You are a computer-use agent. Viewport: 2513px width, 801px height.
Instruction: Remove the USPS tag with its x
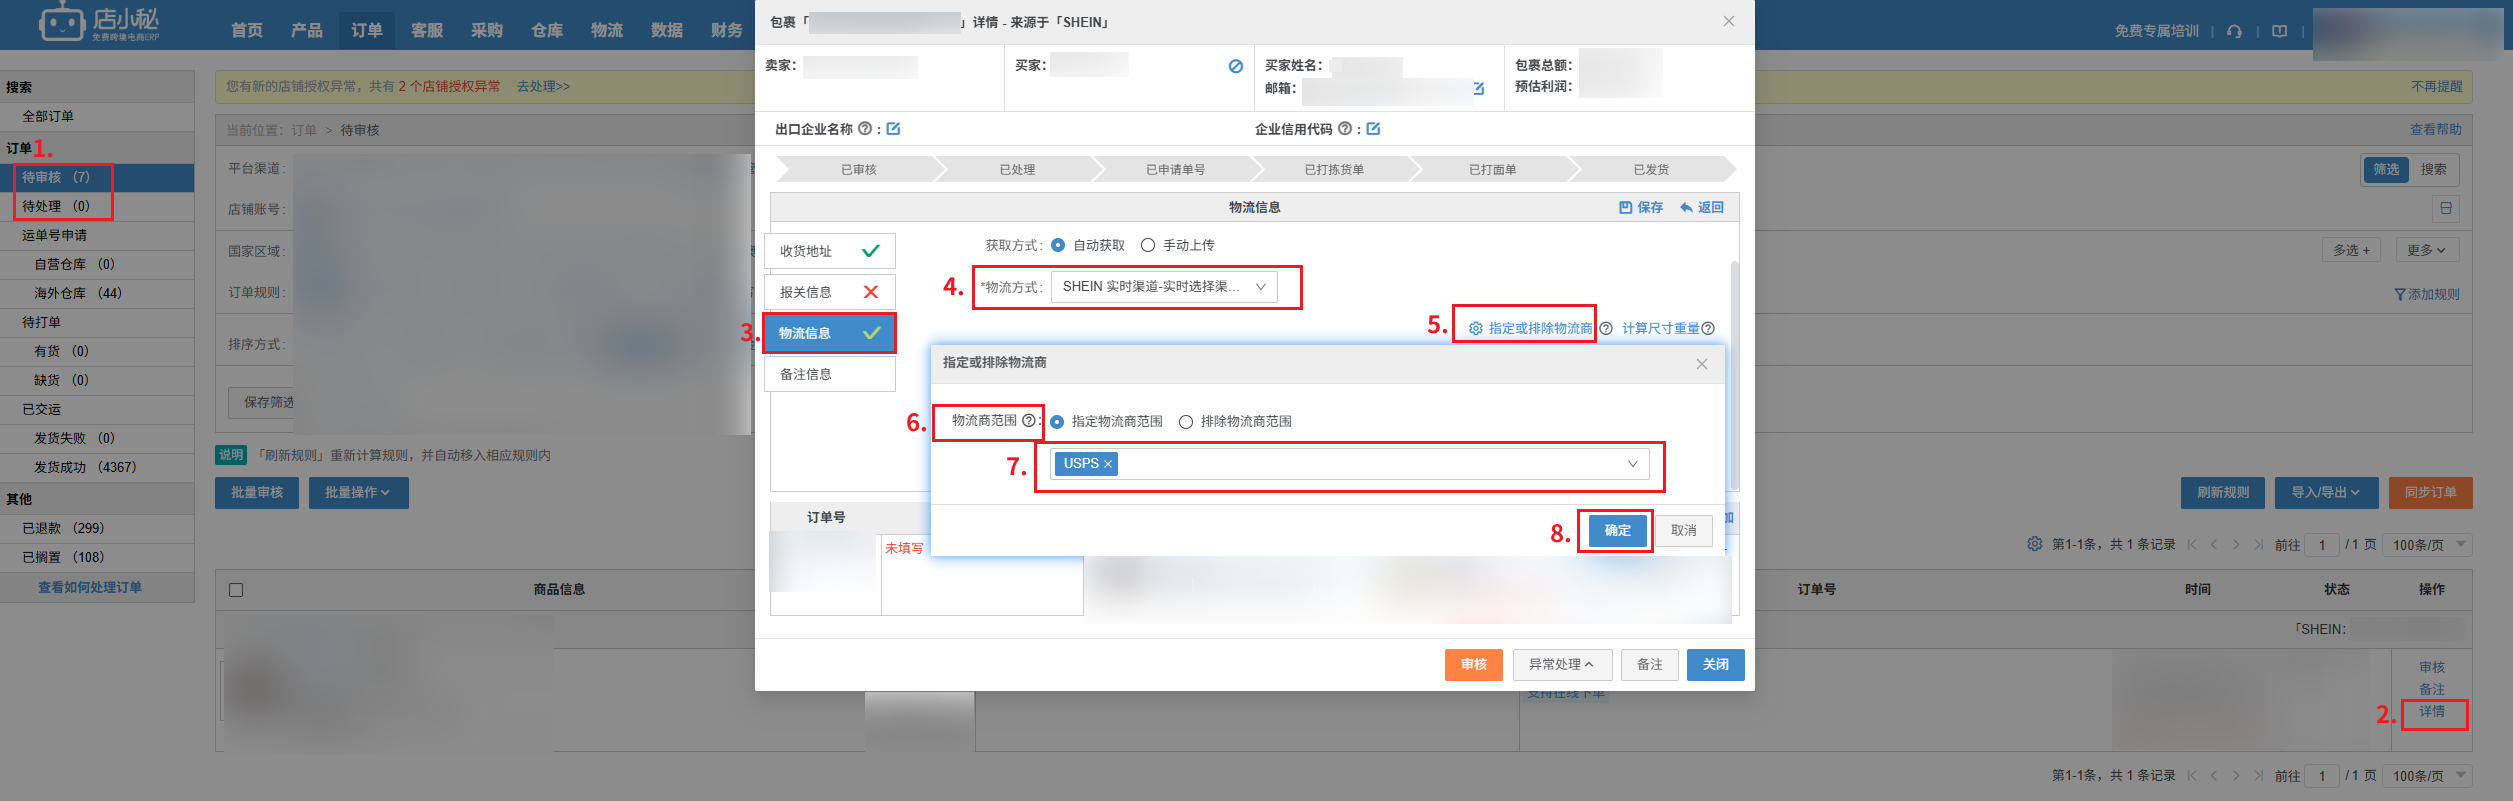[x=1108, y=464]
